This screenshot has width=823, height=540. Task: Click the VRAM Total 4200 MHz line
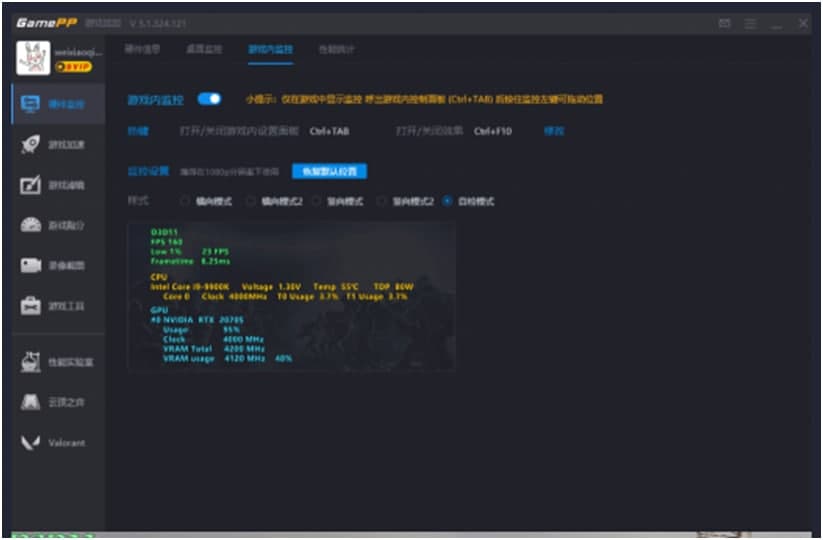(214, 349)
